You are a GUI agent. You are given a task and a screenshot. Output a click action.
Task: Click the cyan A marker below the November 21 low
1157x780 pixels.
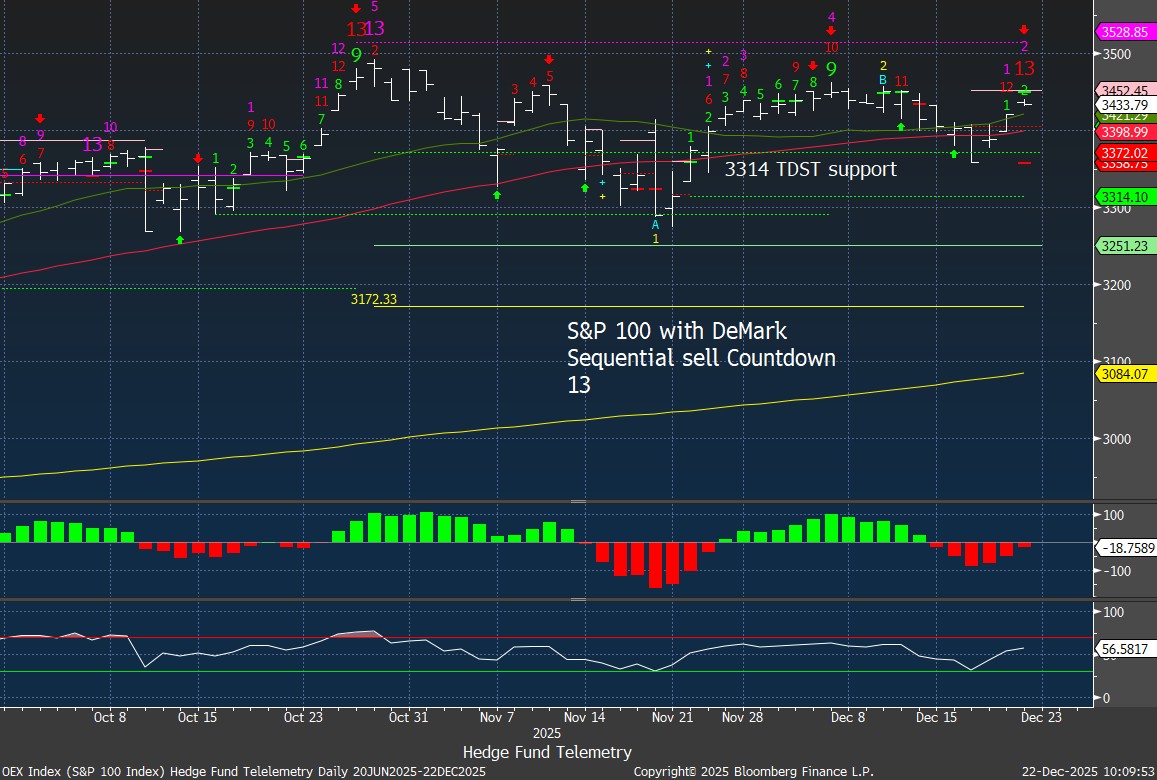pyautogui.click(x=655, y=225)
